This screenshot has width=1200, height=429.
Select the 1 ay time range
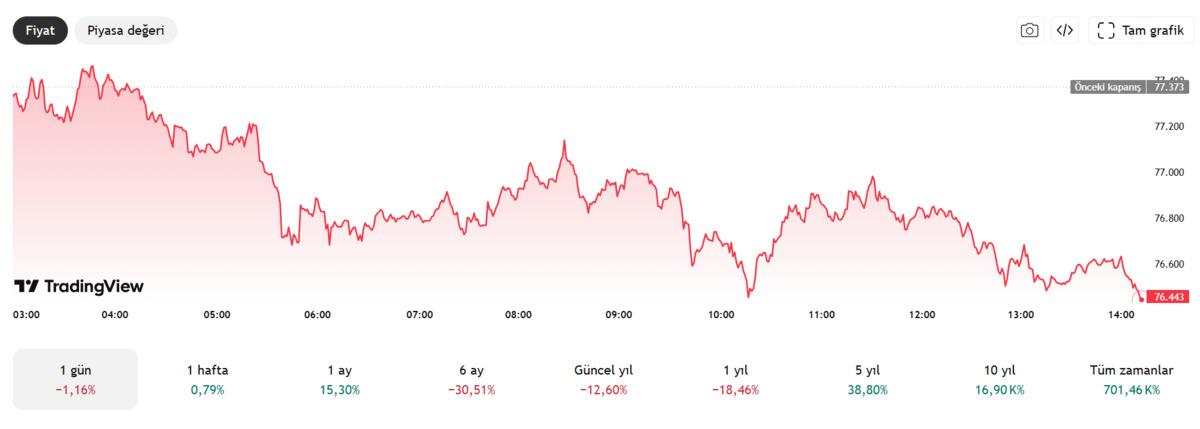point(342,379)
